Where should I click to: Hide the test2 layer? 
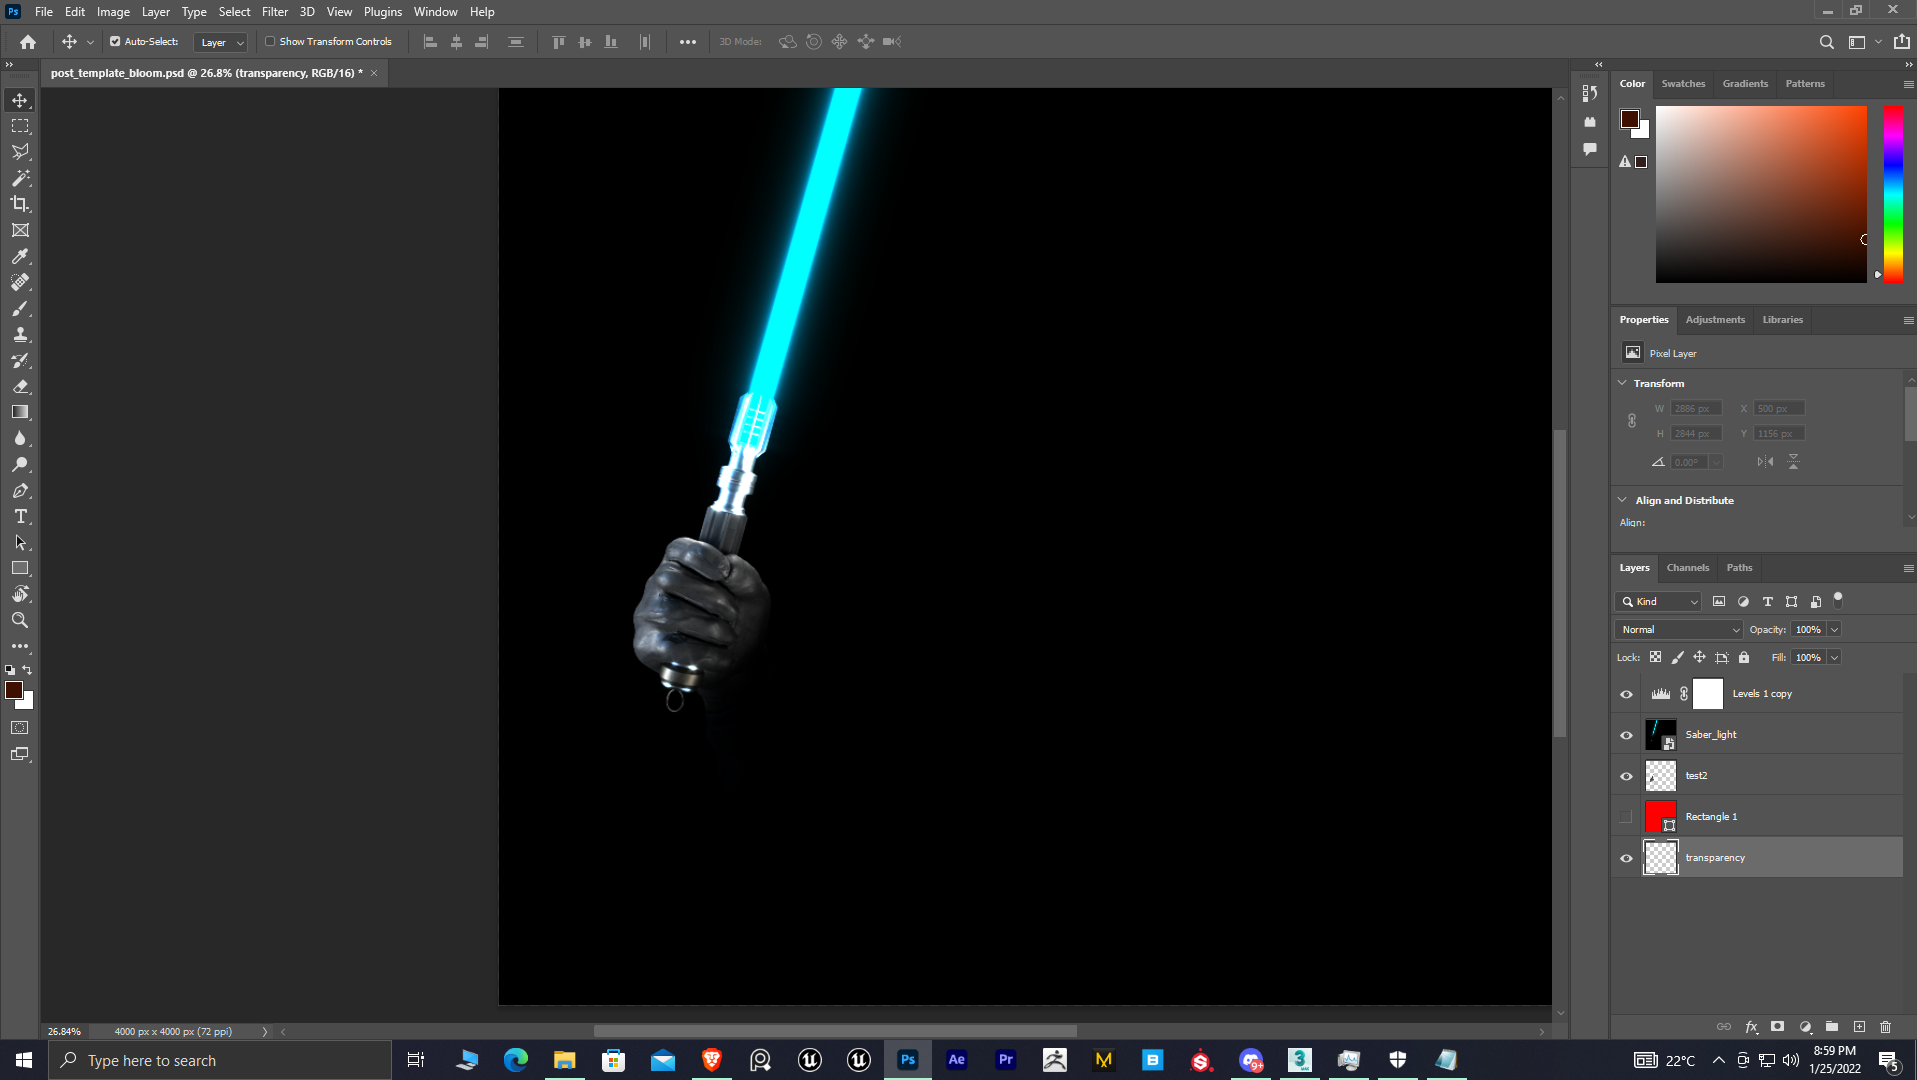coord(1626,776)
